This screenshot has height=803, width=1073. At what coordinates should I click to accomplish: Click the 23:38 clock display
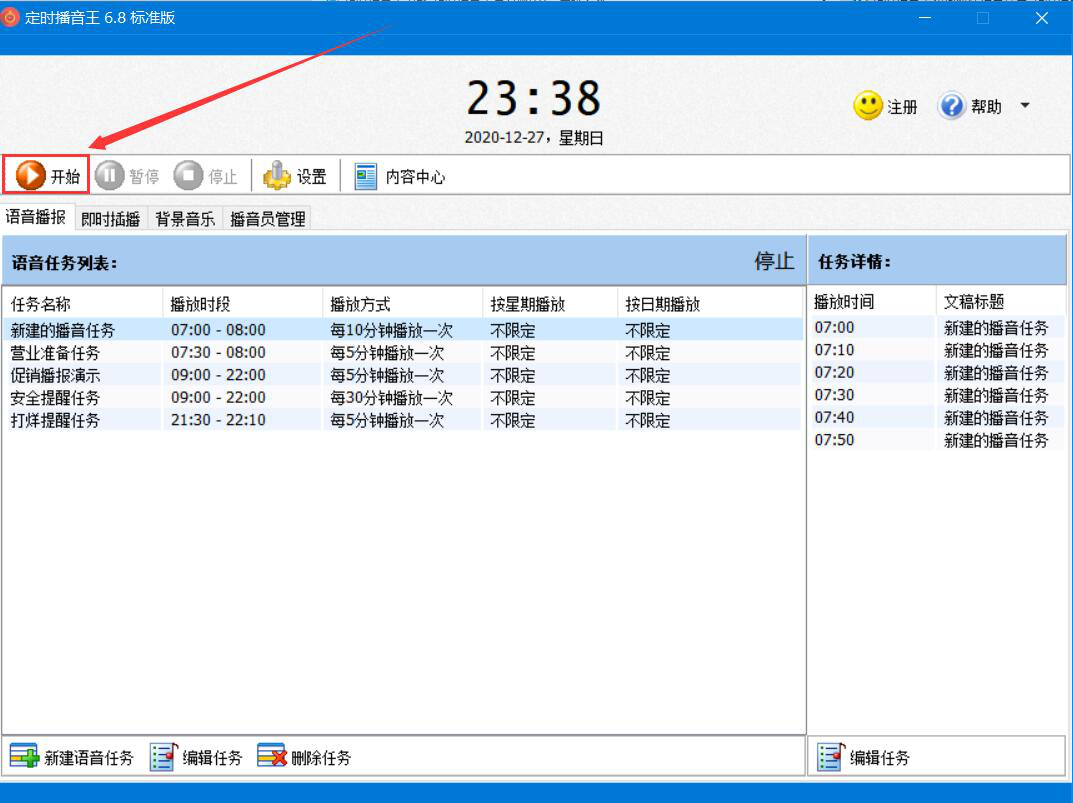(x=534, y=99)
